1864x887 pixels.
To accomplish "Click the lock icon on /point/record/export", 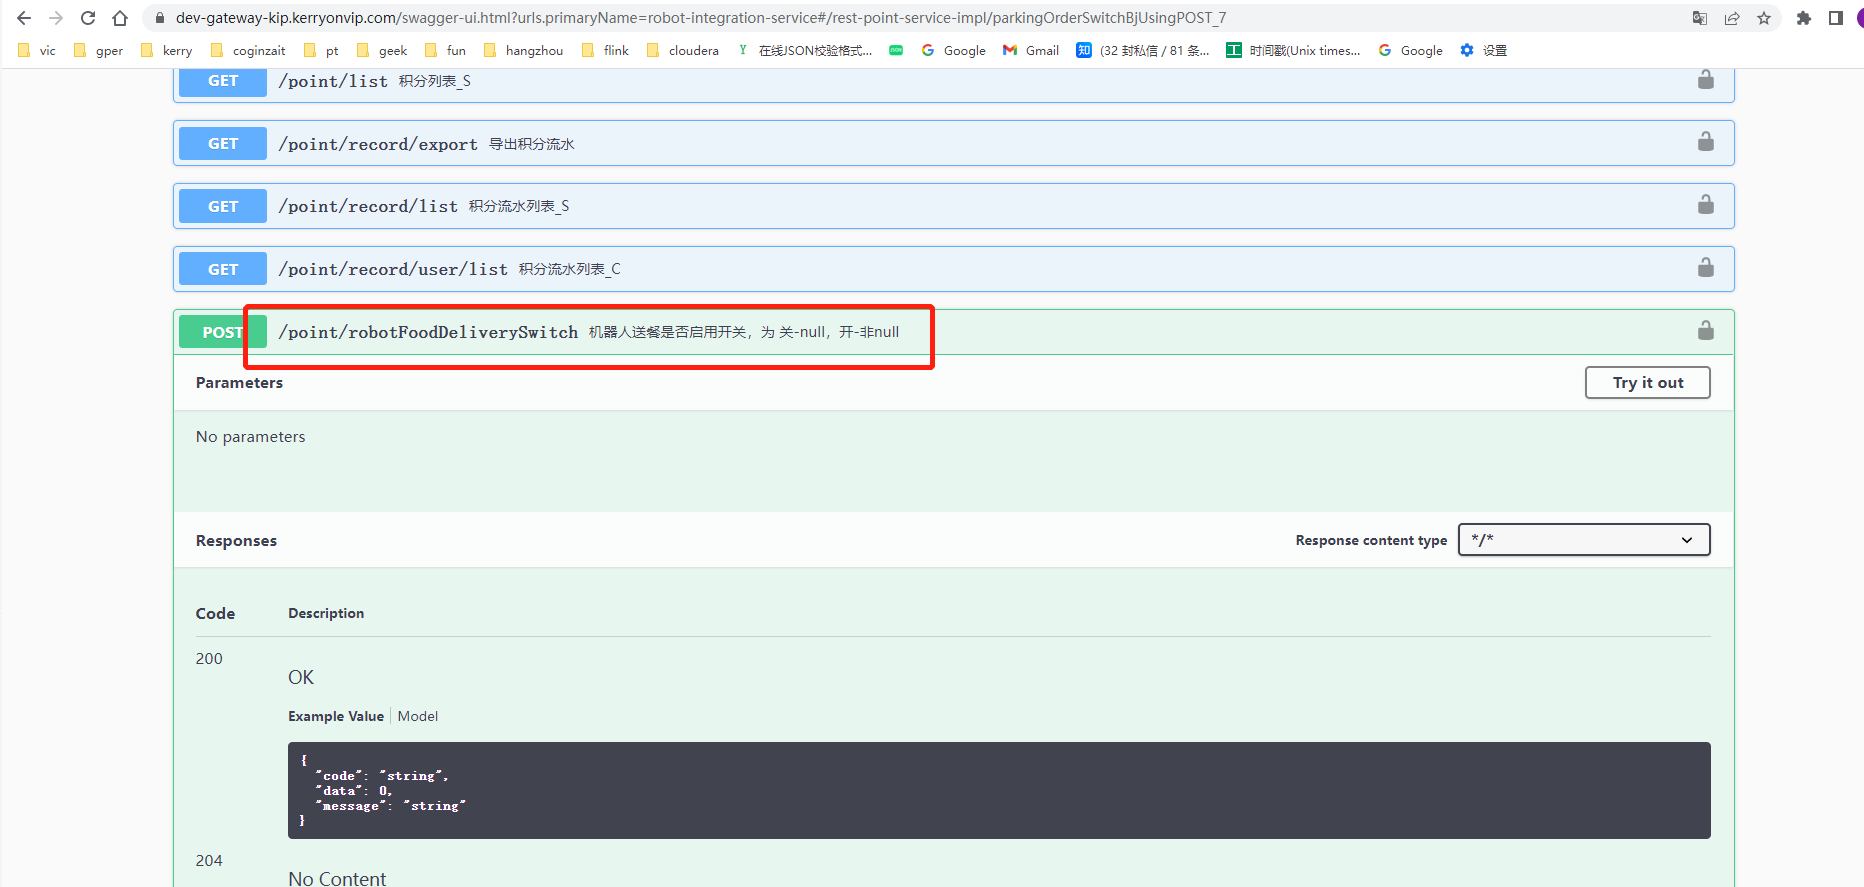I will click(1706, 141).
